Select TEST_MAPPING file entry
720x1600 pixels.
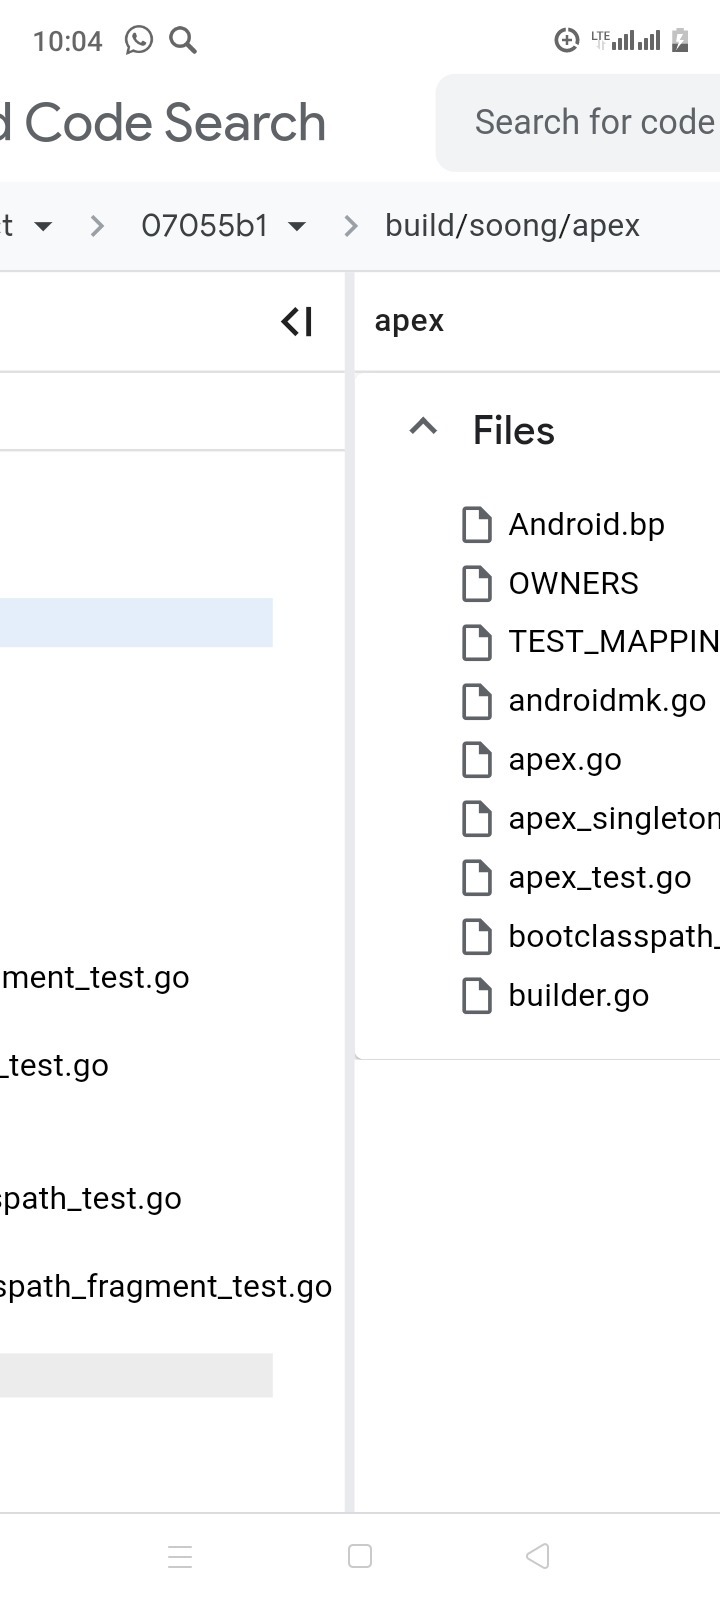[x=612, y=642]
